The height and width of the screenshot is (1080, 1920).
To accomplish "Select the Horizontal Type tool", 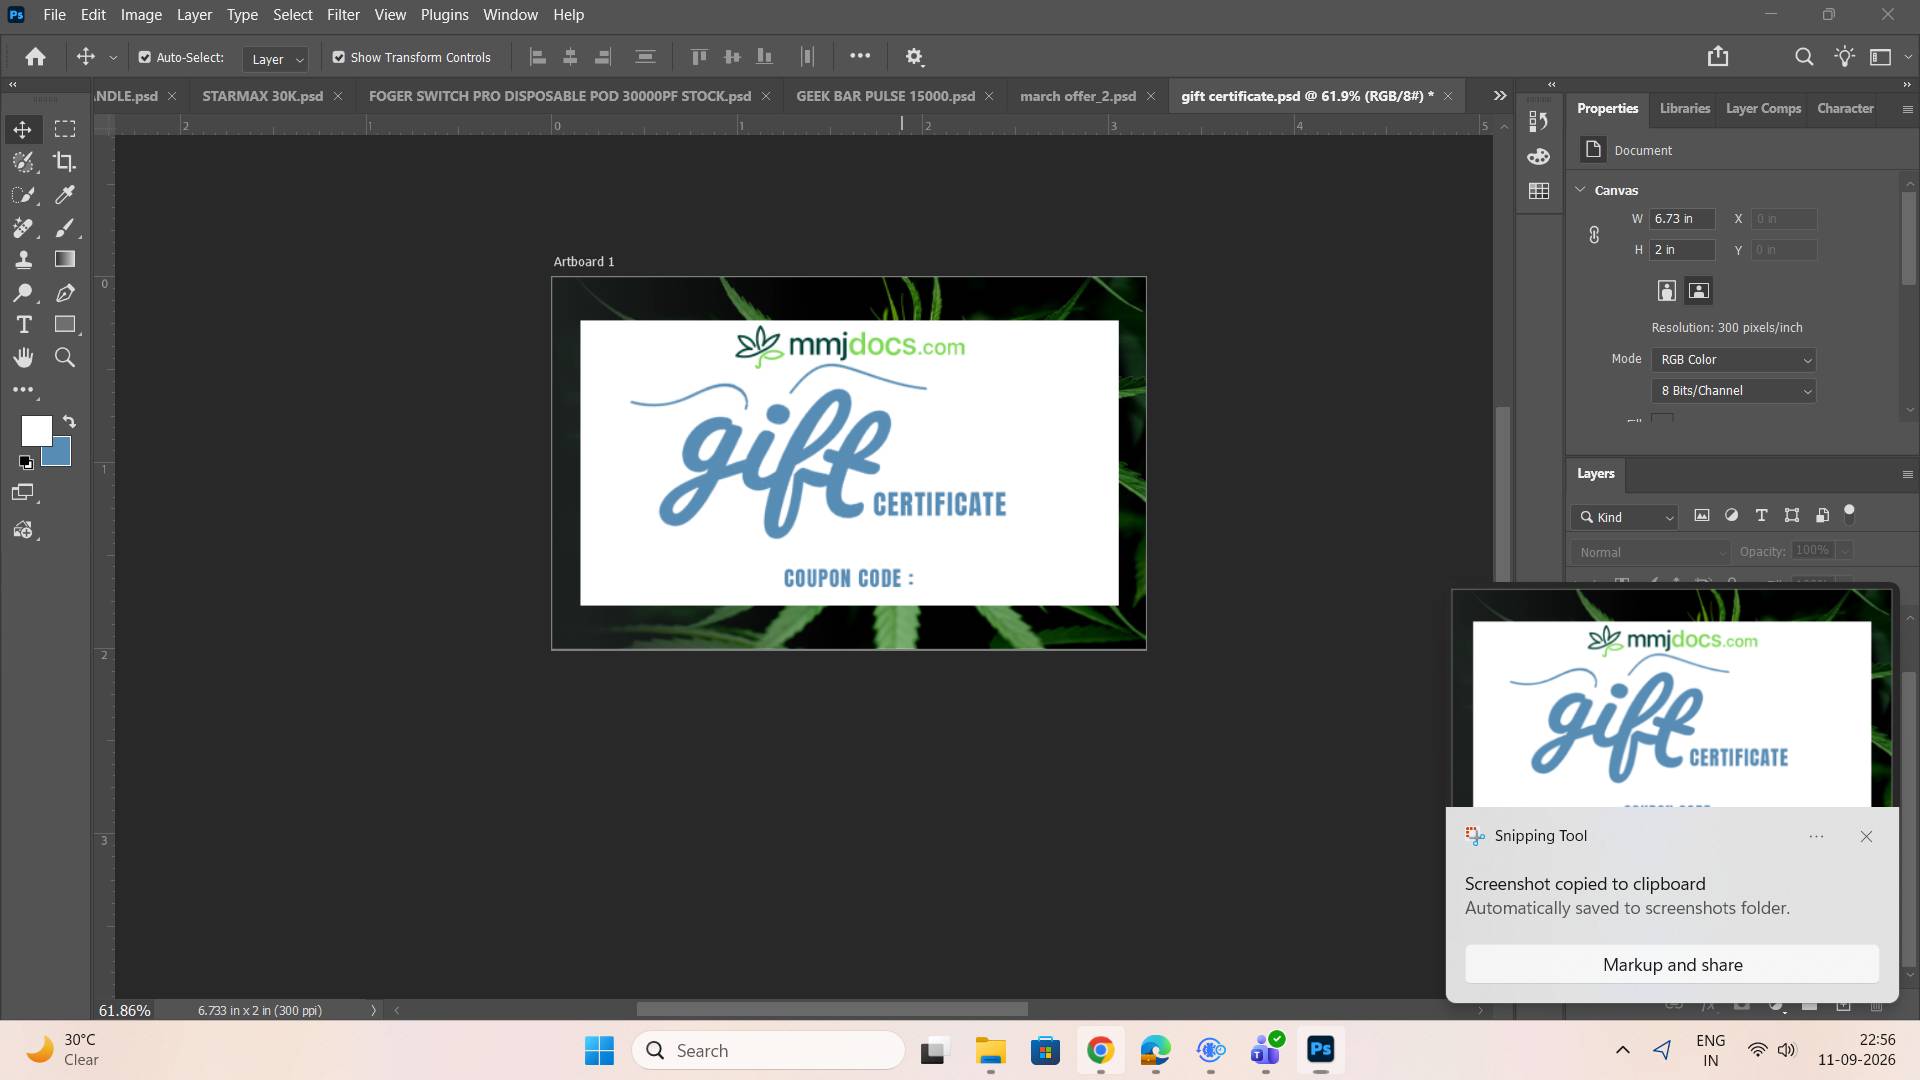I will coord(24,325).
